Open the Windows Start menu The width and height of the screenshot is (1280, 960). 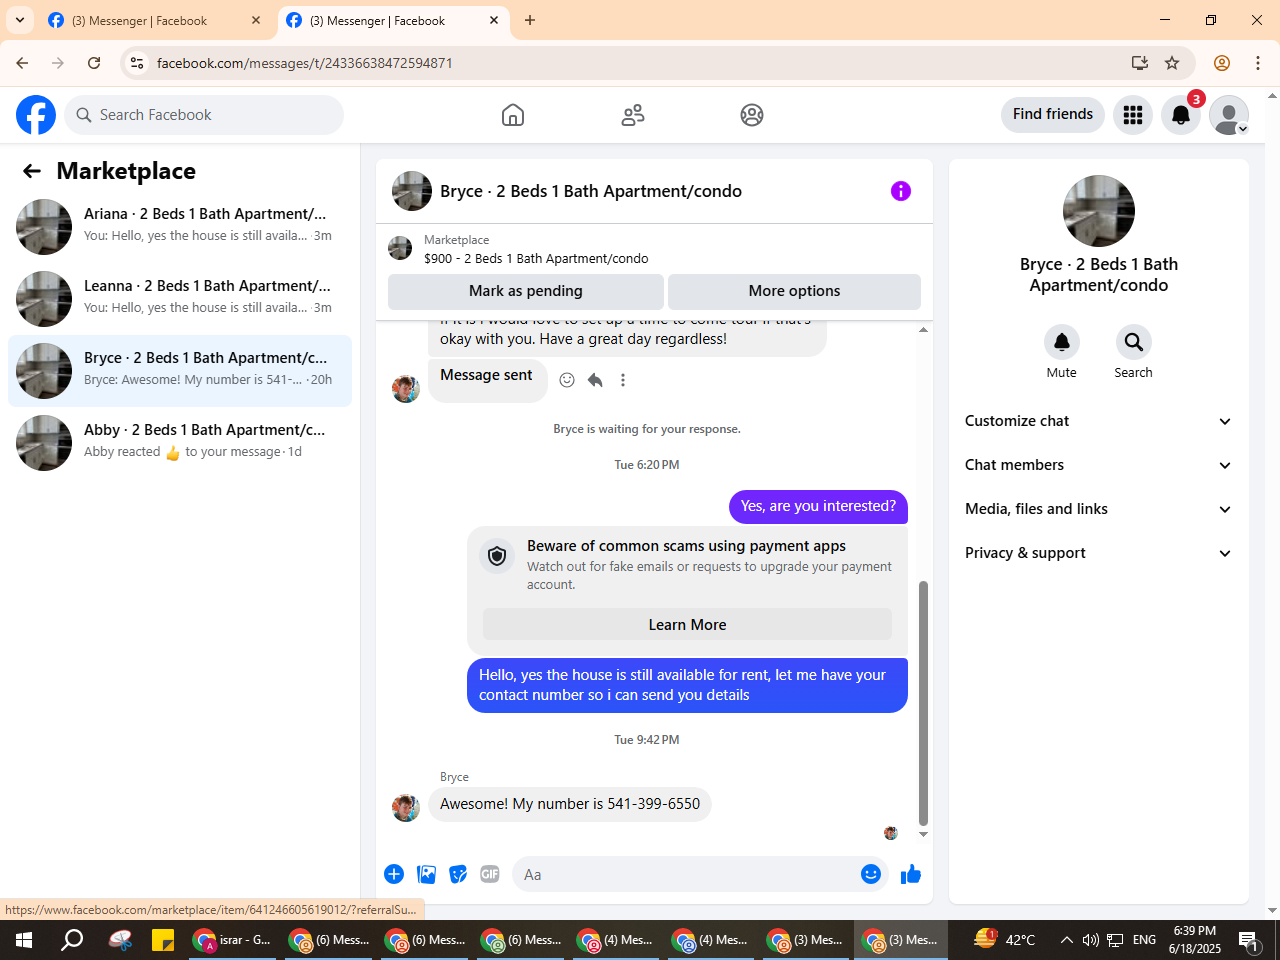[x=24, y=940]
